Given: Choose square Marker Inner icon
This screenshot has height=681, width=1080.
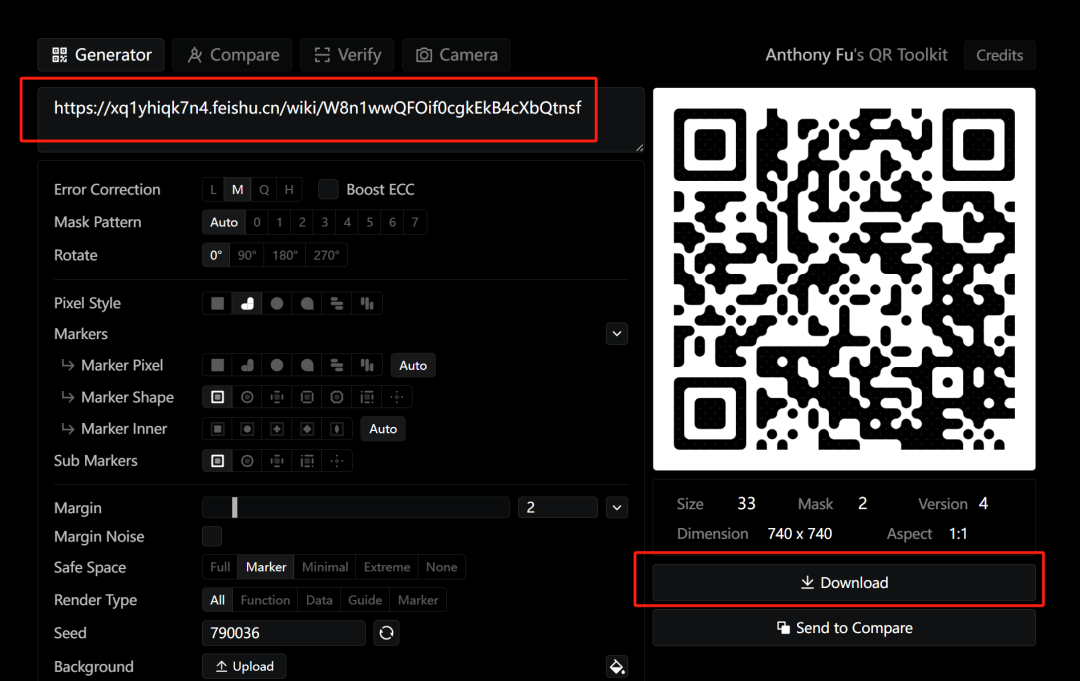Looking at the screenshot, I should (x=218, y=428).
